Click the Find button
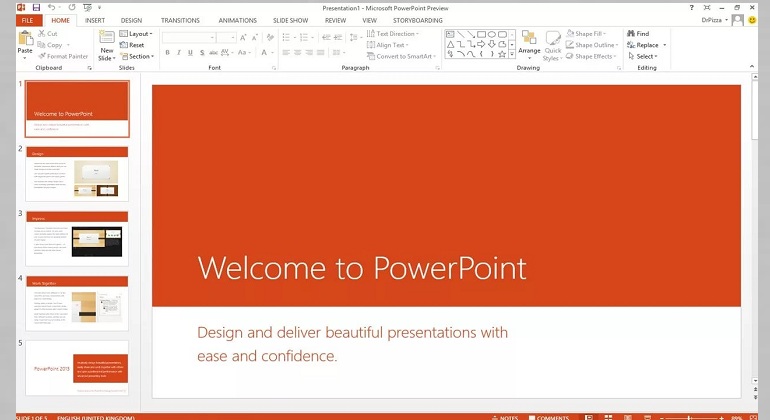Viewport: 770px width, 420px height. (x=638, y=33)
